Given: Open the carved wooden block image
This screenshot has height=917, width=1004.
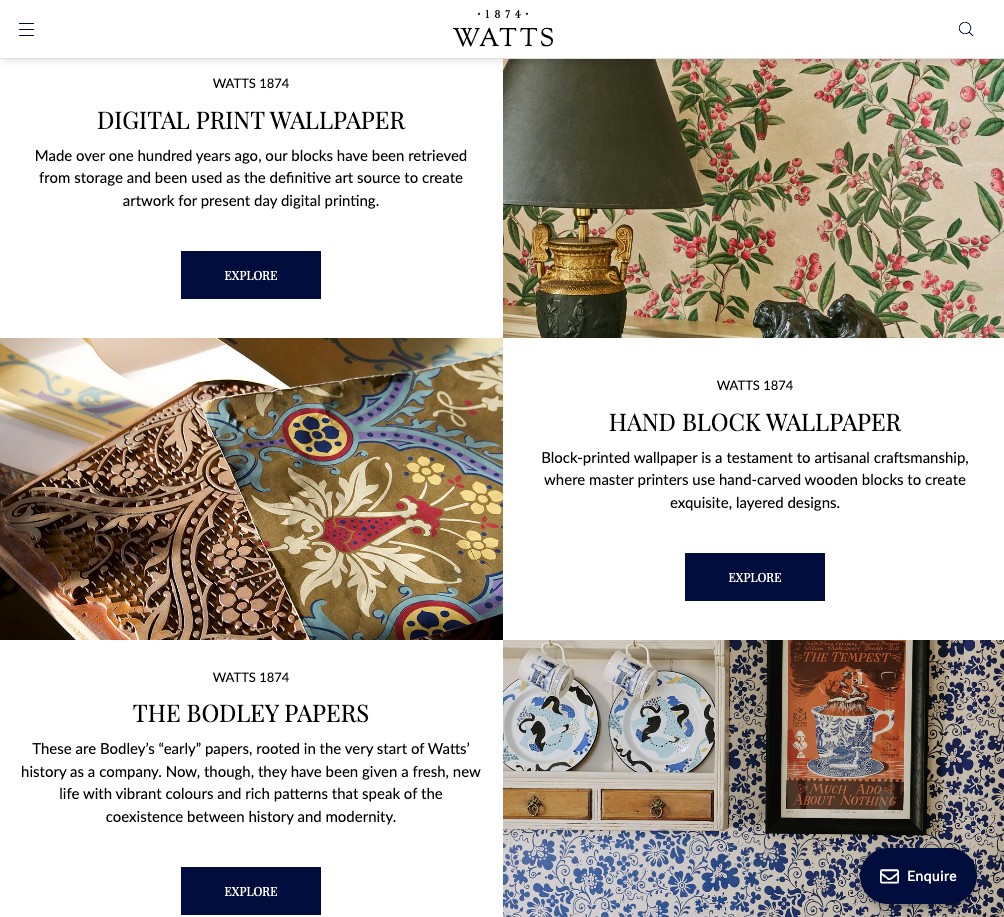Looking at the screenshot, I should (251, 489).
